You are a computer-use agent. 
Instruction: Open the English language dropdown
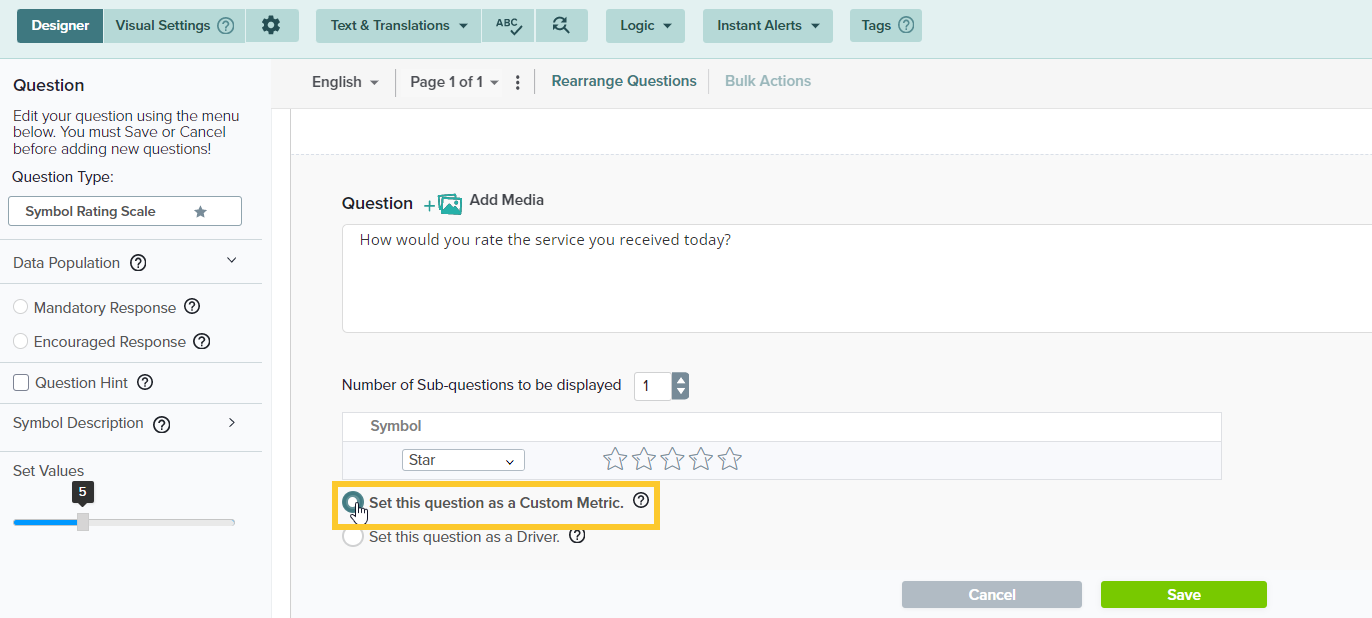345,82
